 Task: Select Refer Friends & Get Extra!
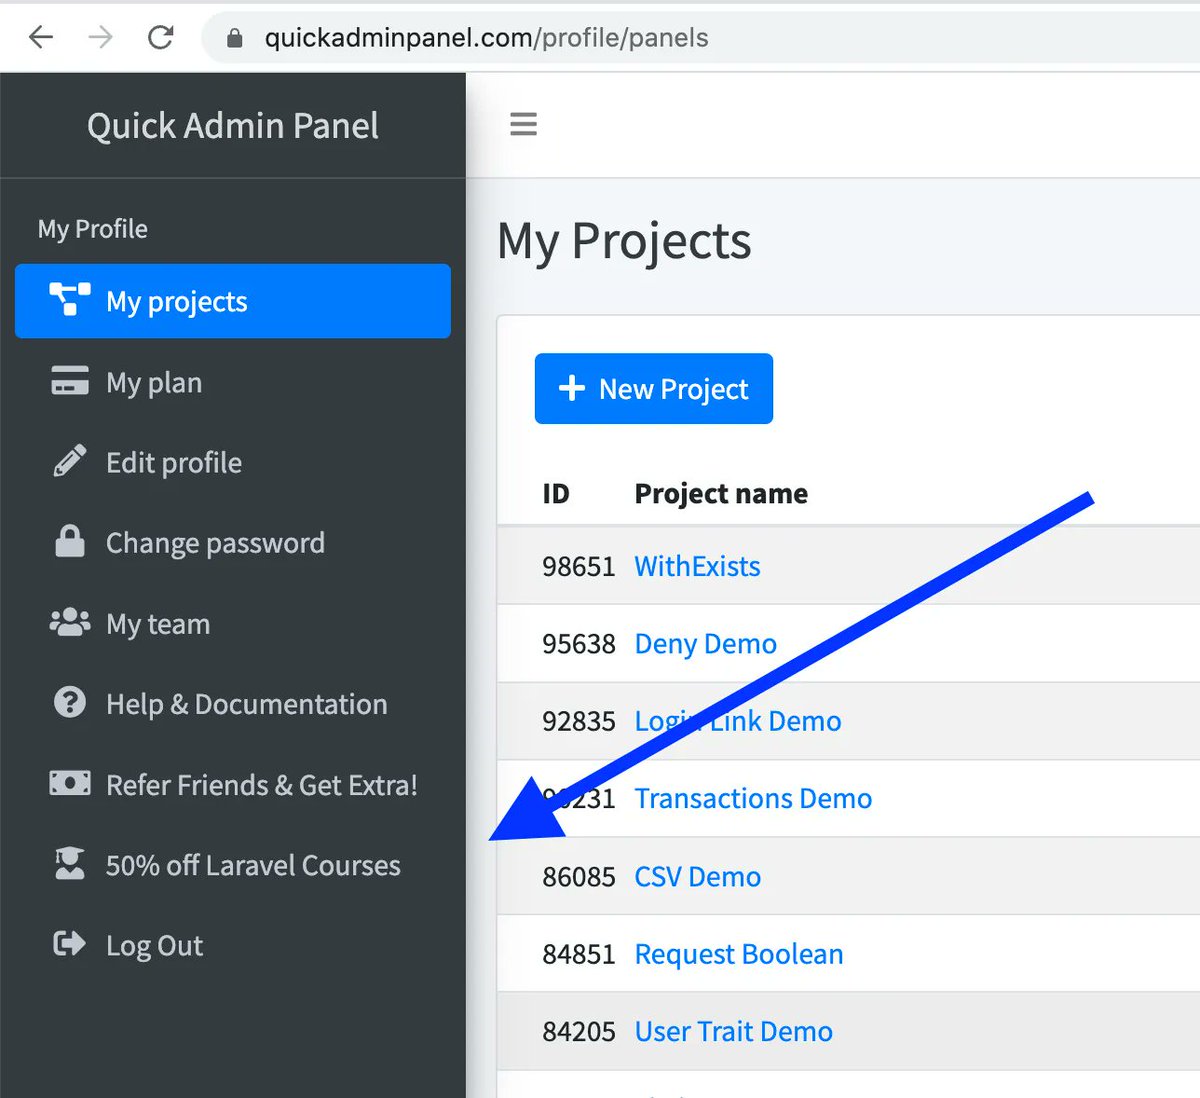tap(233, 784)
